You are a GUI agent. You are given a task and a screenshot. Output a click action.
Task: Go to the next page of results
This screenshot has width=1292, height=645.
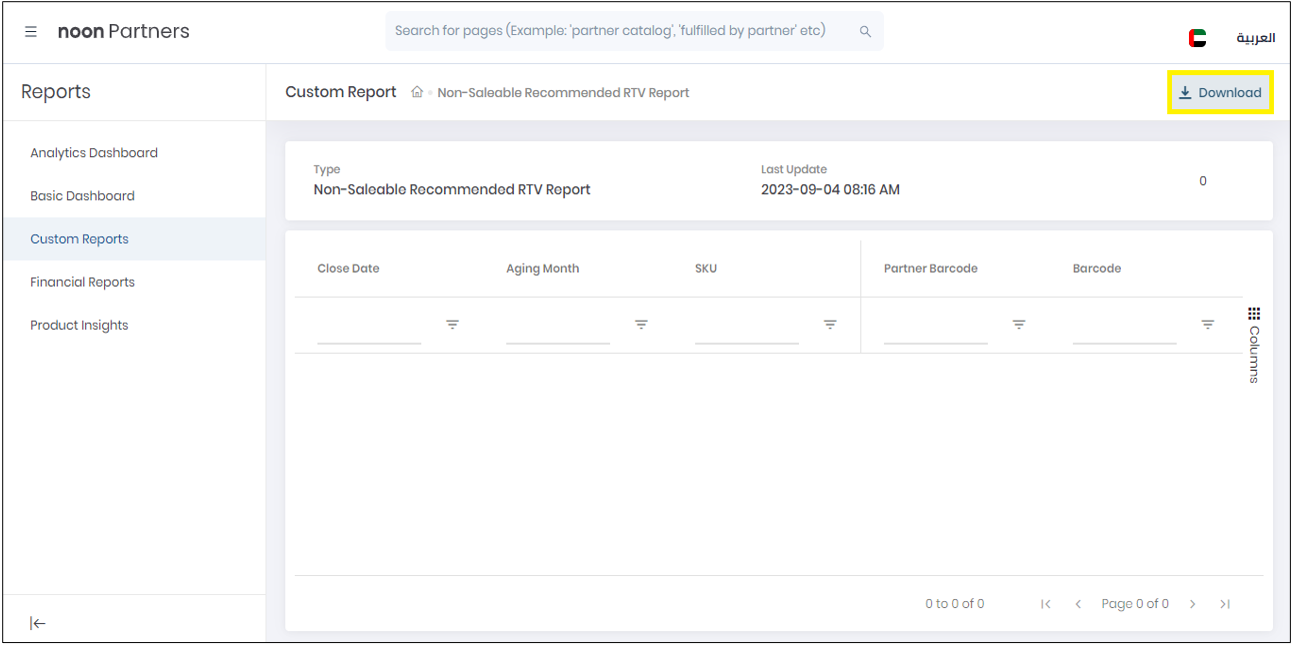[x=1193, y=604]
